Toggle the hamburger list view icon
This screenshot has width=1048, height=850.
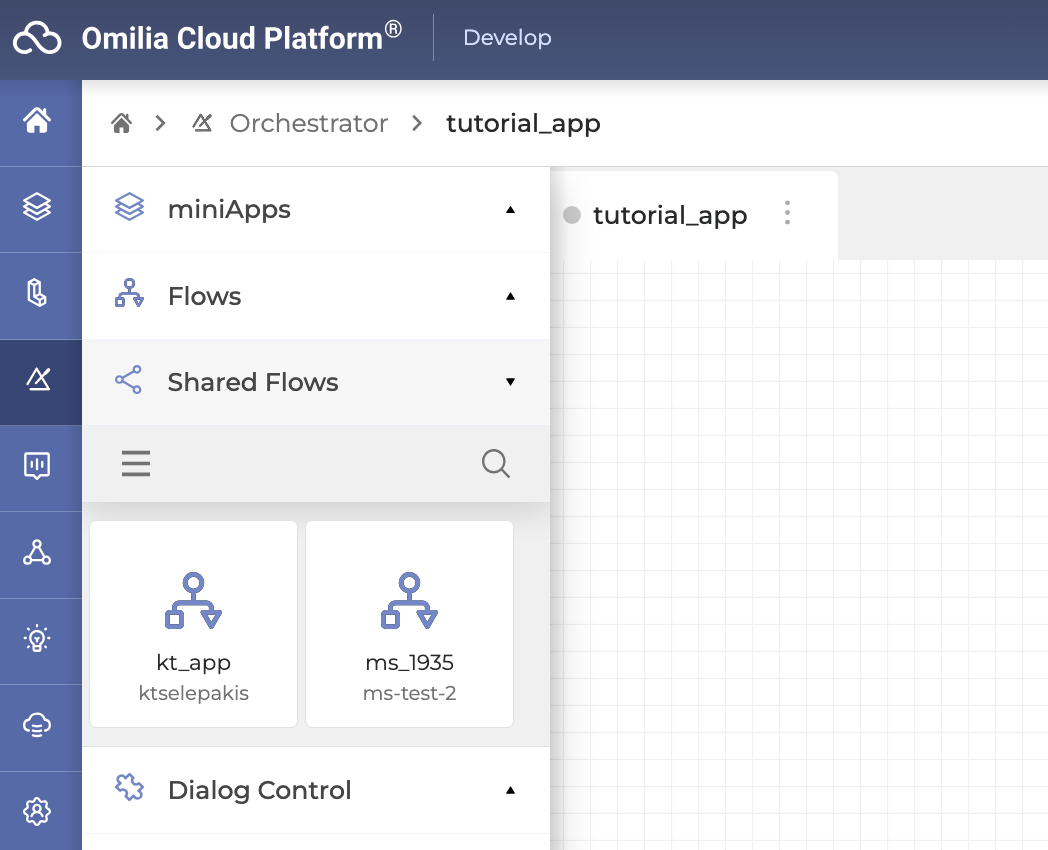tap(136, 463)
